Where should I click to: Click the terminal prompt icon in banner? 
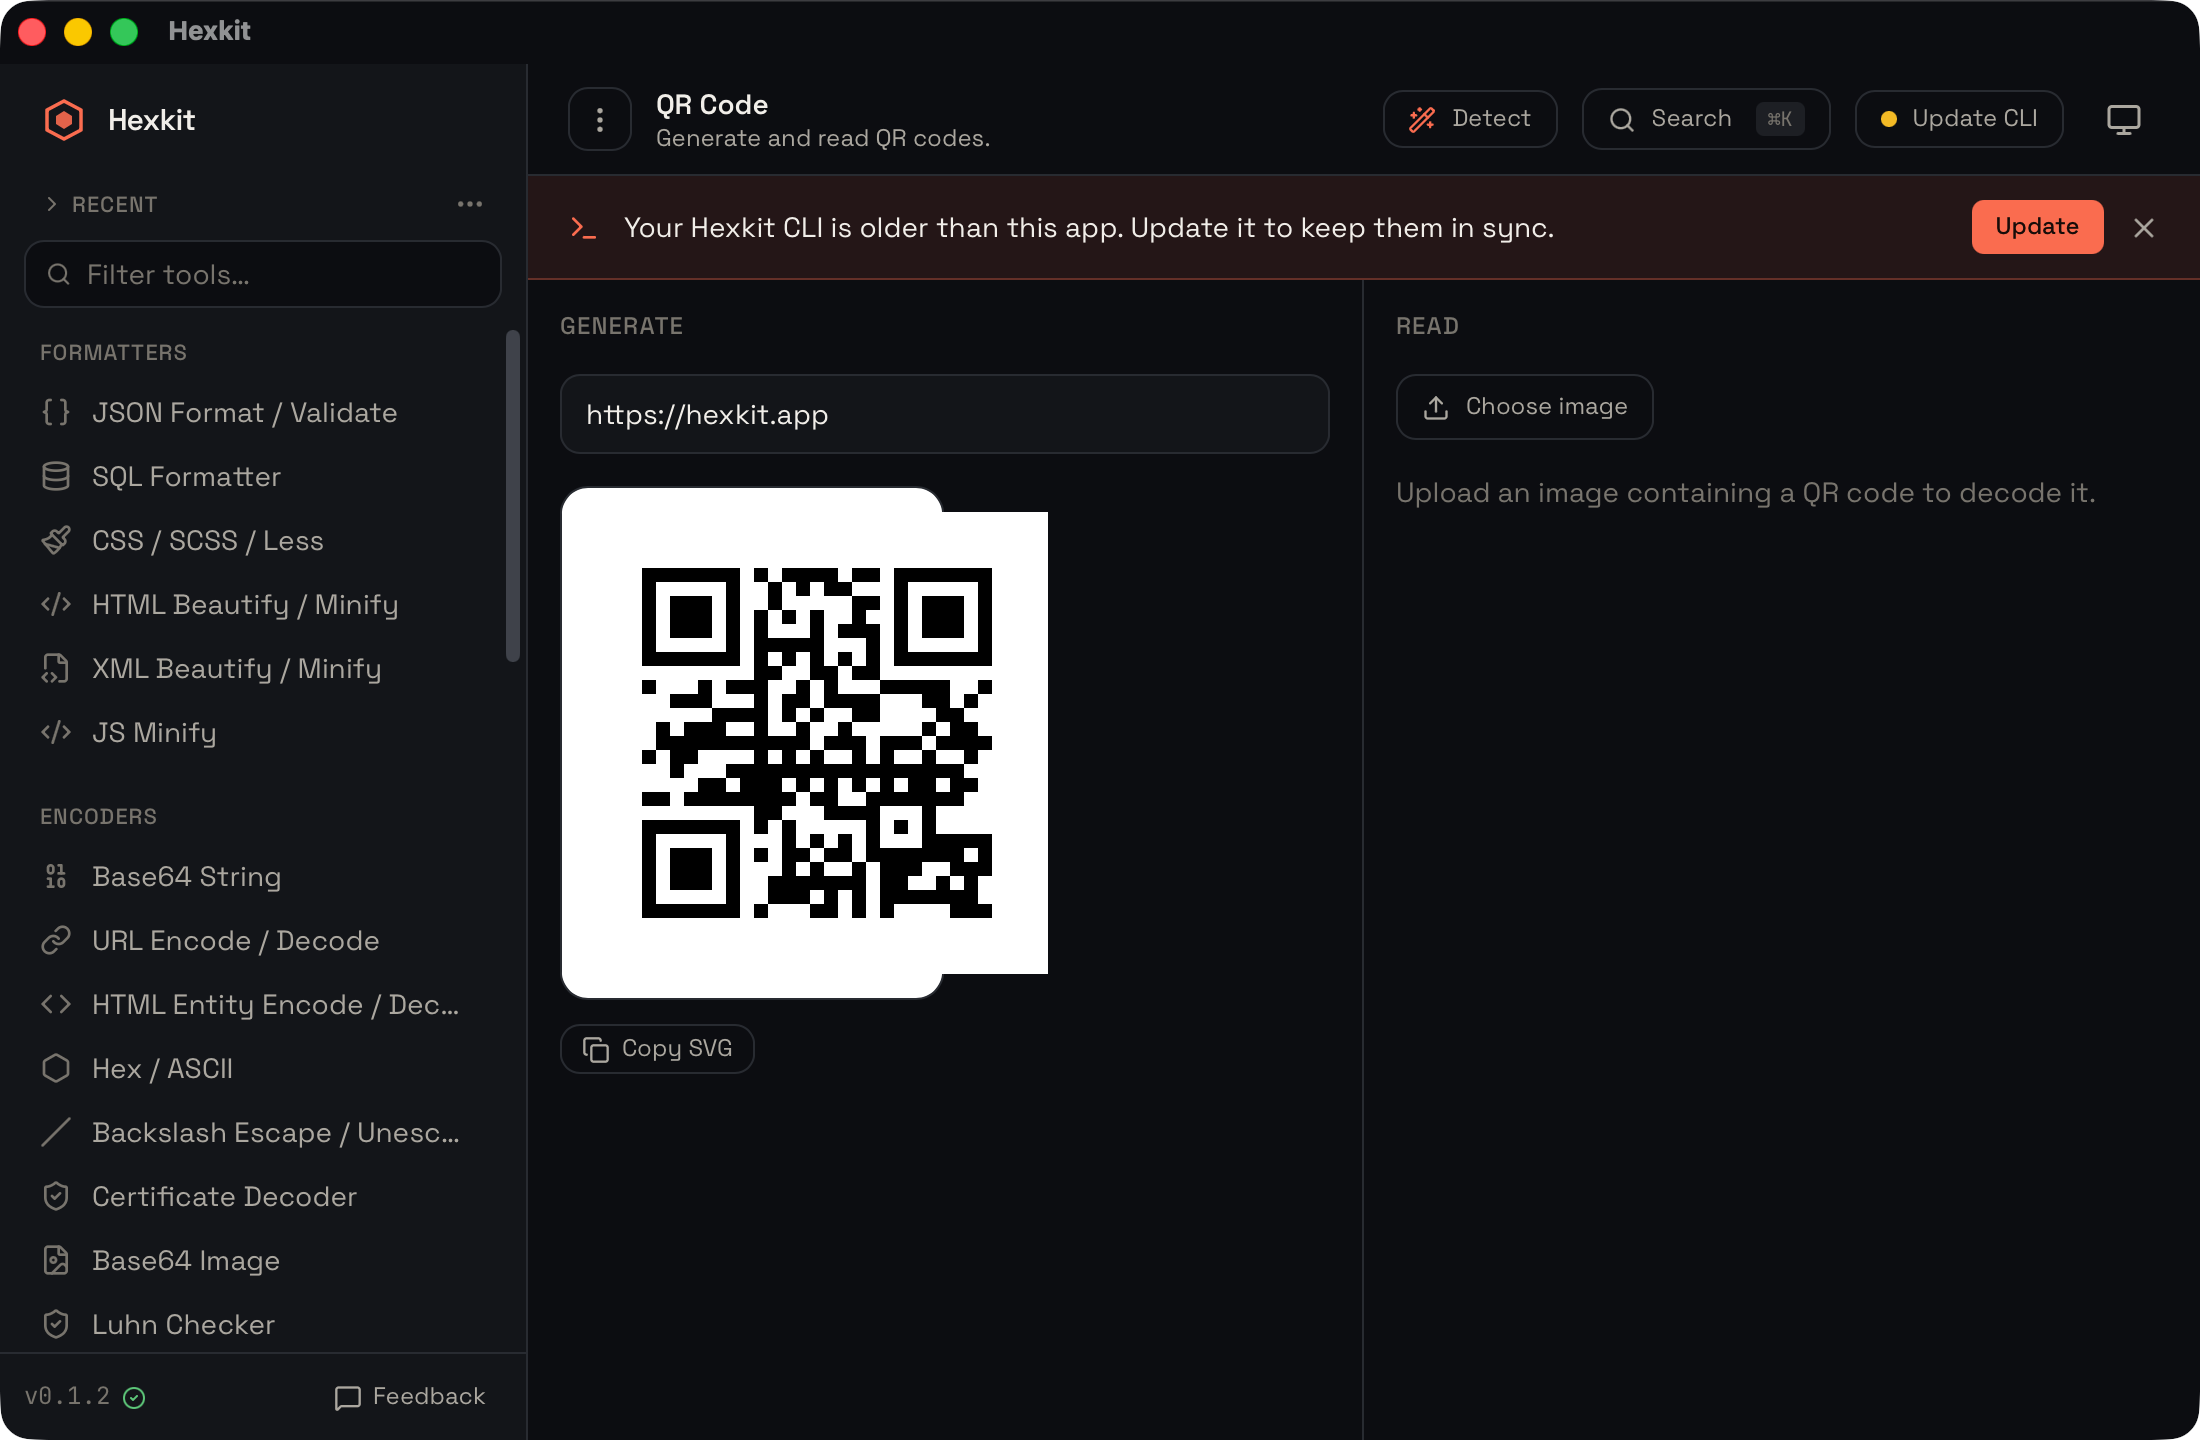(583, 228)
